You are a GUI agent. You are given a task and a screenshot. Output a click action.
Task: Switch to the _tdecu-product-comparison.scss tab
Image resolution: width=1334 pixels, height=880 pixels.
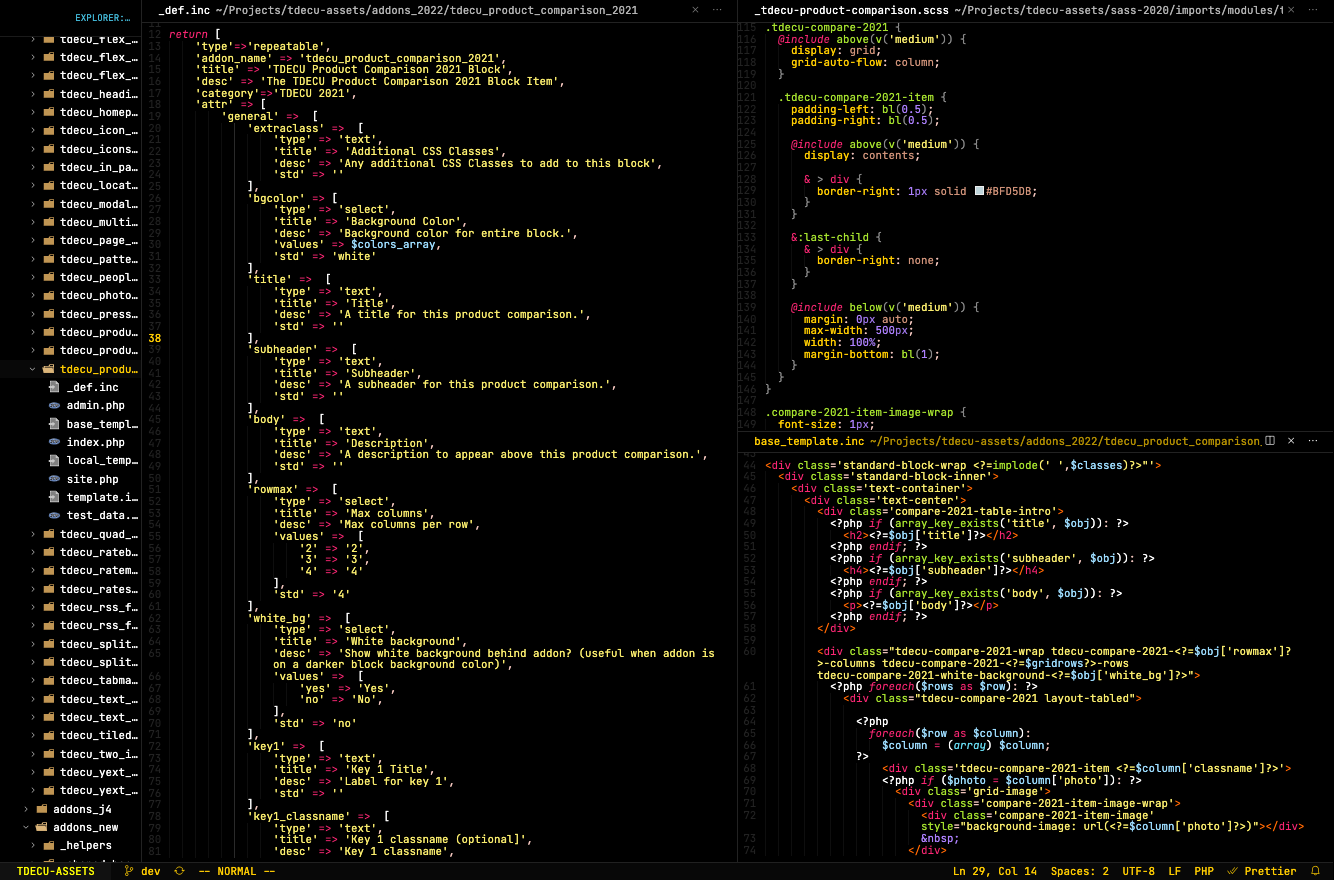point(1017,9)
